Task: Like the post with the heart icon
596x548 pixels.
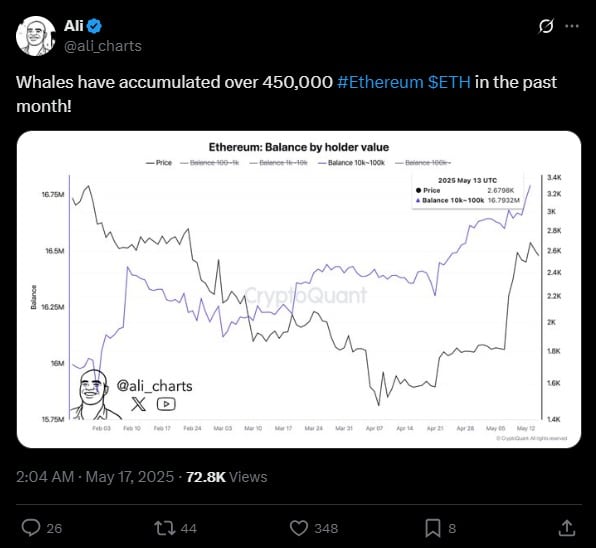Action: pyautogui.click(x=299, y=528)
